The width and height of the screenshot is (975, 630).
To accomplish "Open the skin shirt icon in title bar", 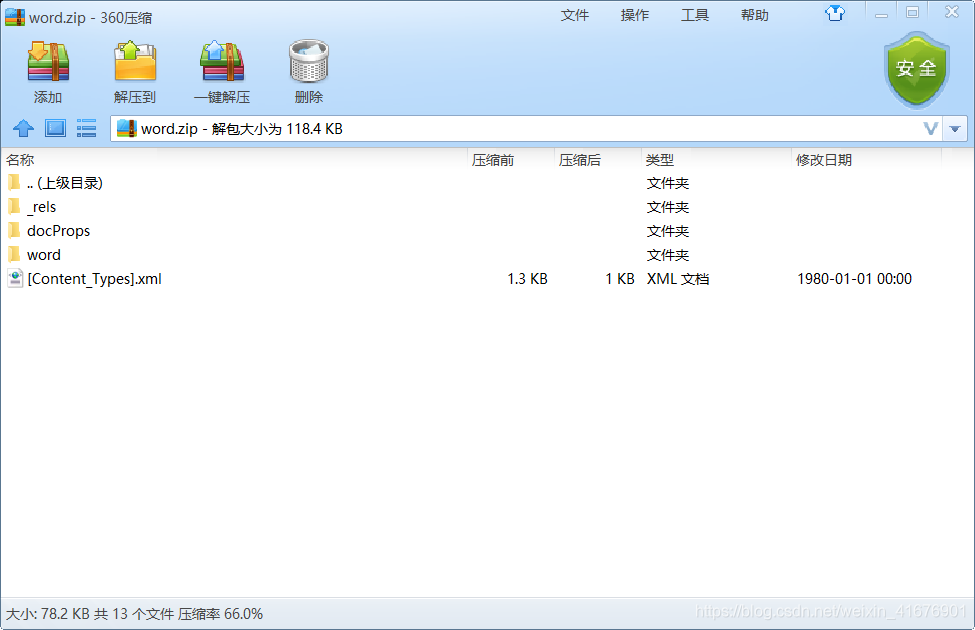I will point(835,13).
